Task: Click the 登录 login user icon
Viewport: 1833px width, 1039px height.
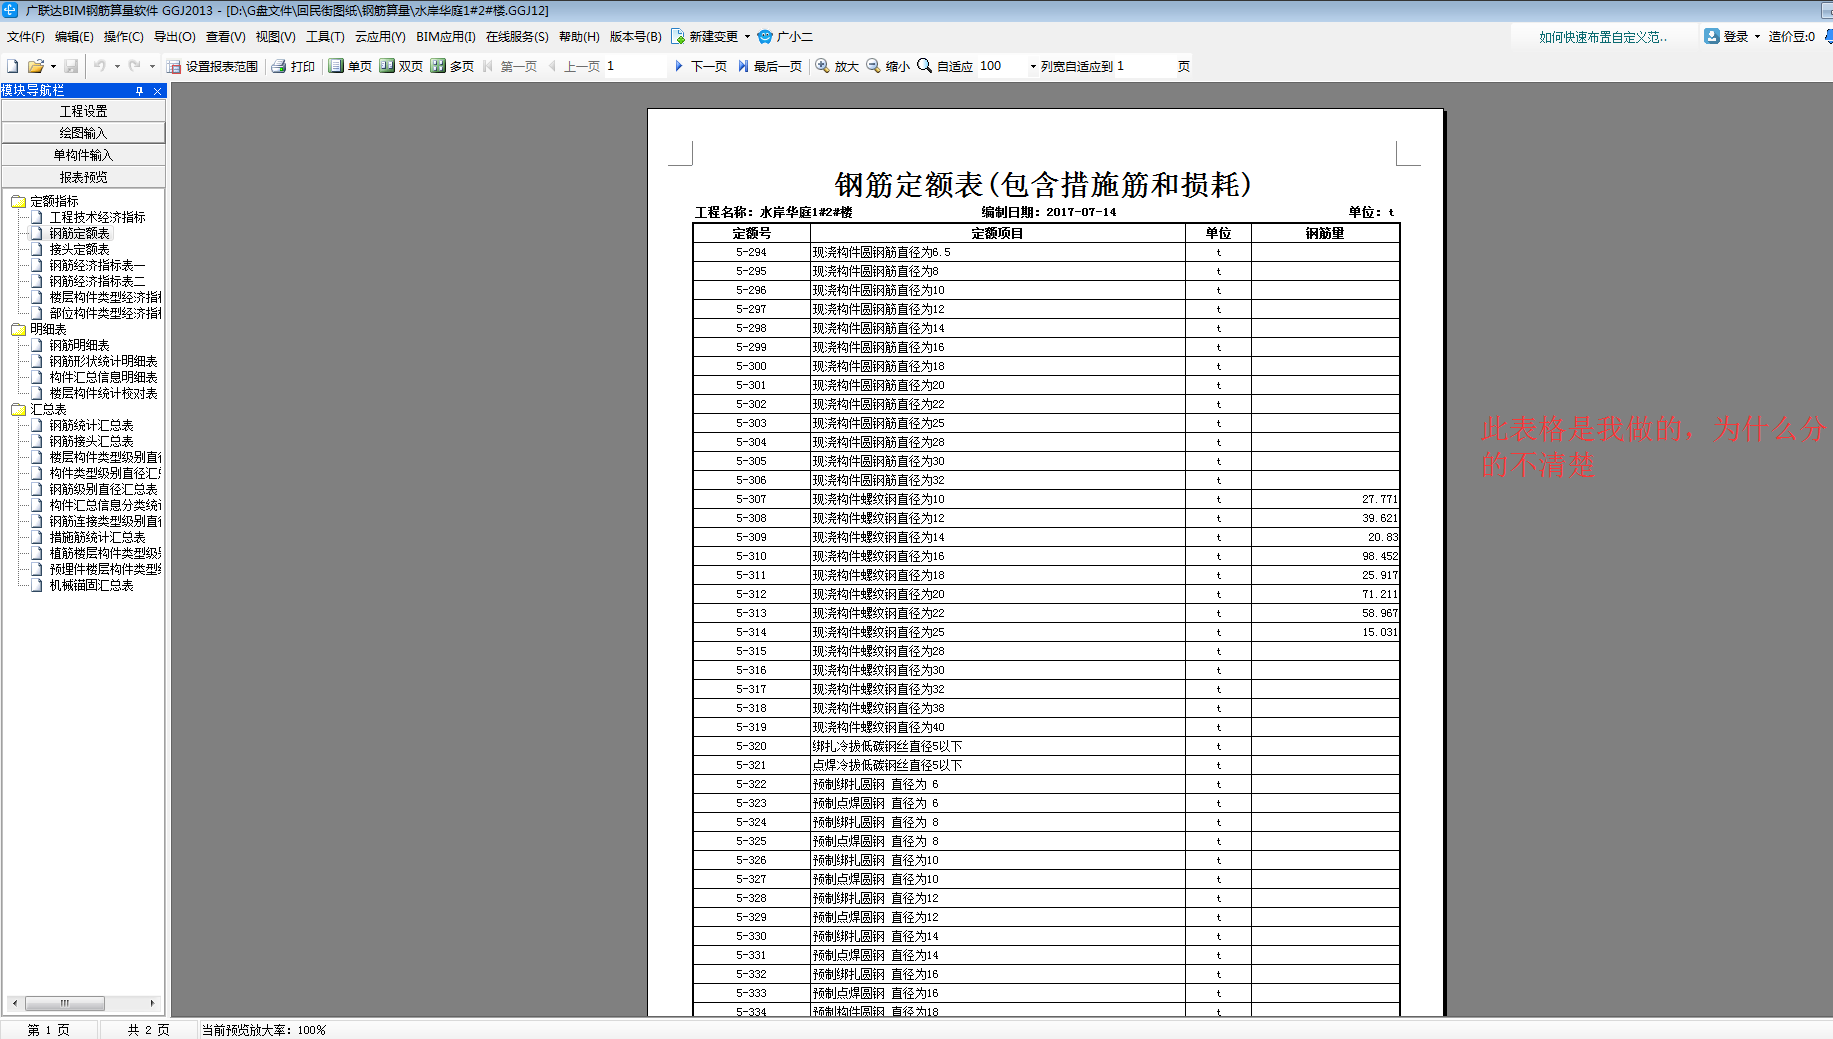Action: [1712, 36]
